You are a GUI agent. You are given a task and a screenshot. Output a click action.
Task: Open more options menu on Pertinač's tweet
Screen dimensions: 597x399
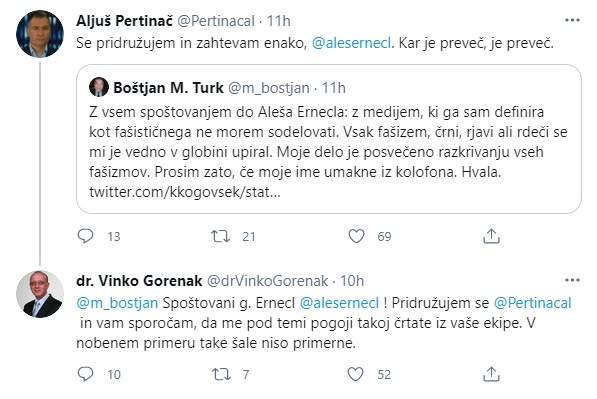[572, 20]
